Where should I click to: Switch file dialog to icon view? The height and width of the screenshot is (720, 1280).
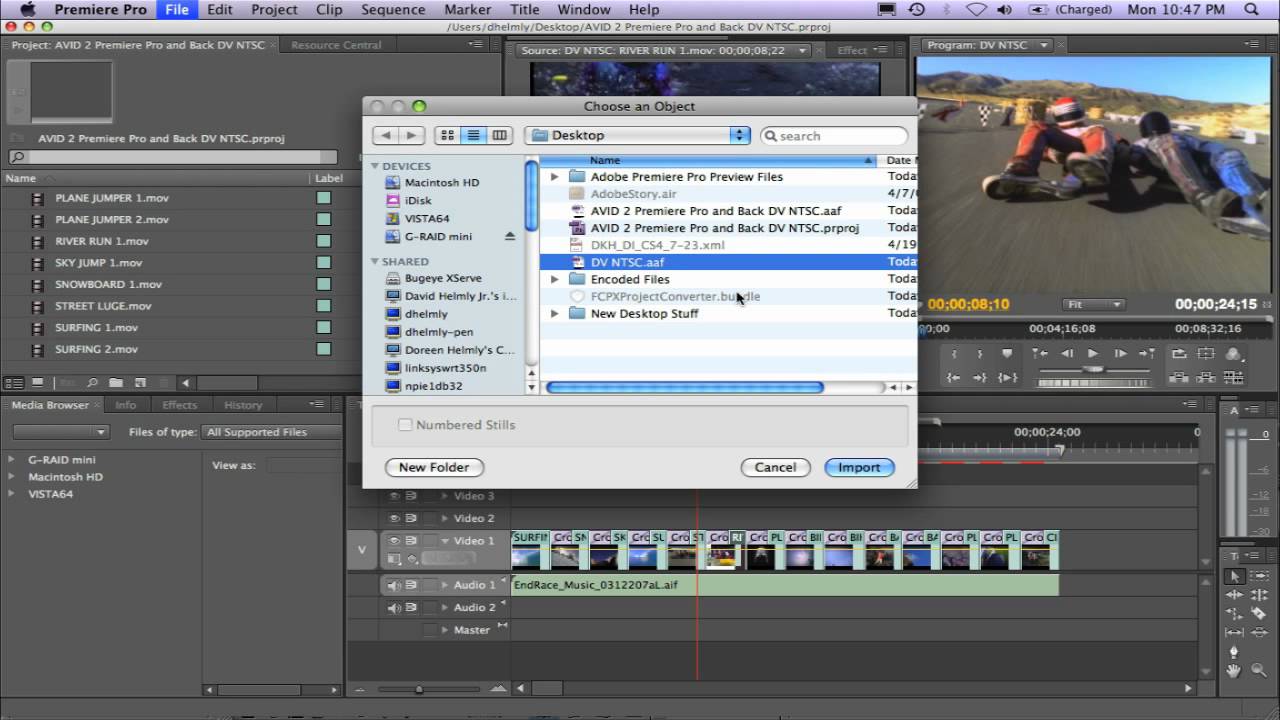[448, 135]
